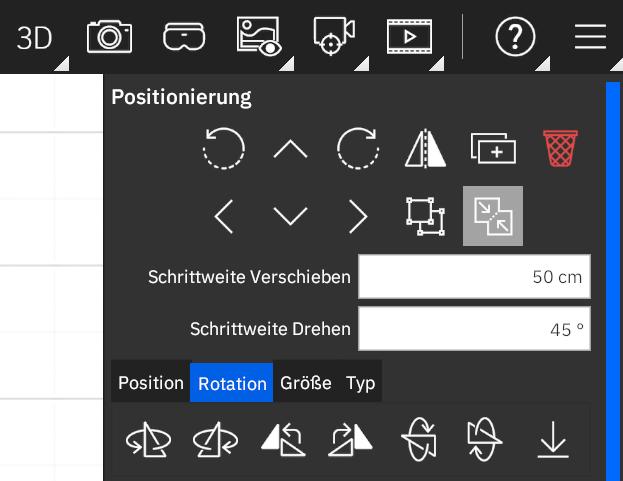623x481 pixels.
Task: Rotate around vertical axis leftward
Action: click(x=148, y=440)
